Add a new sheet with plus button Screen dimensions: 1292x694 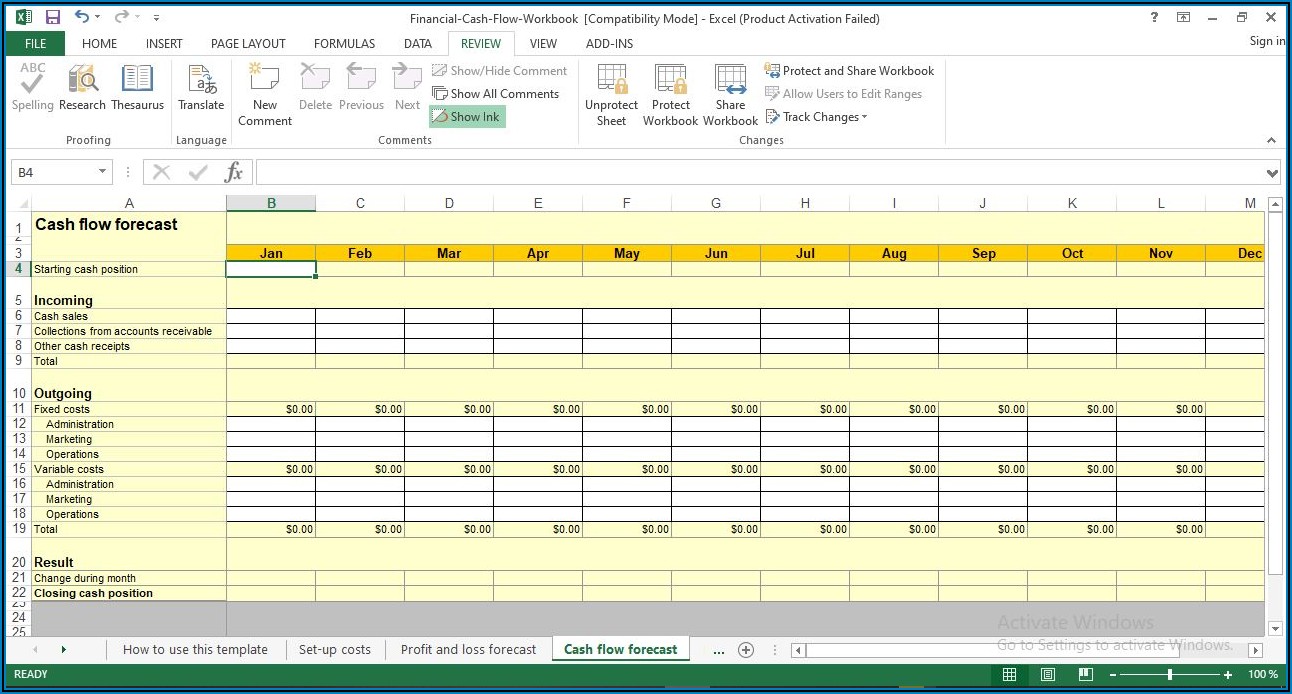click(x=745, y=650)
